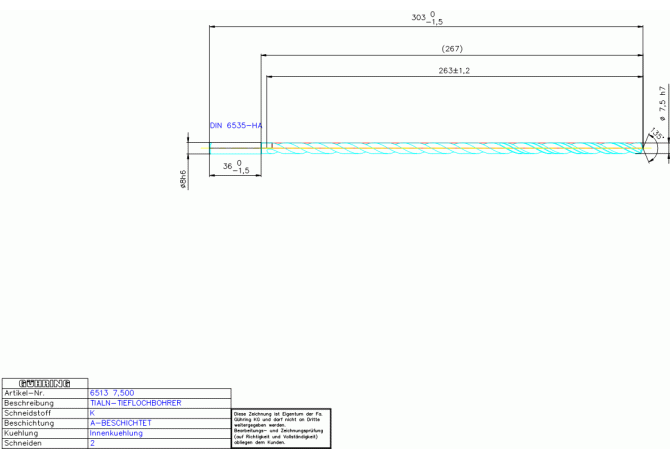Select the (267) reference dimension
This screenshot has width=670, height=460.
452,48
